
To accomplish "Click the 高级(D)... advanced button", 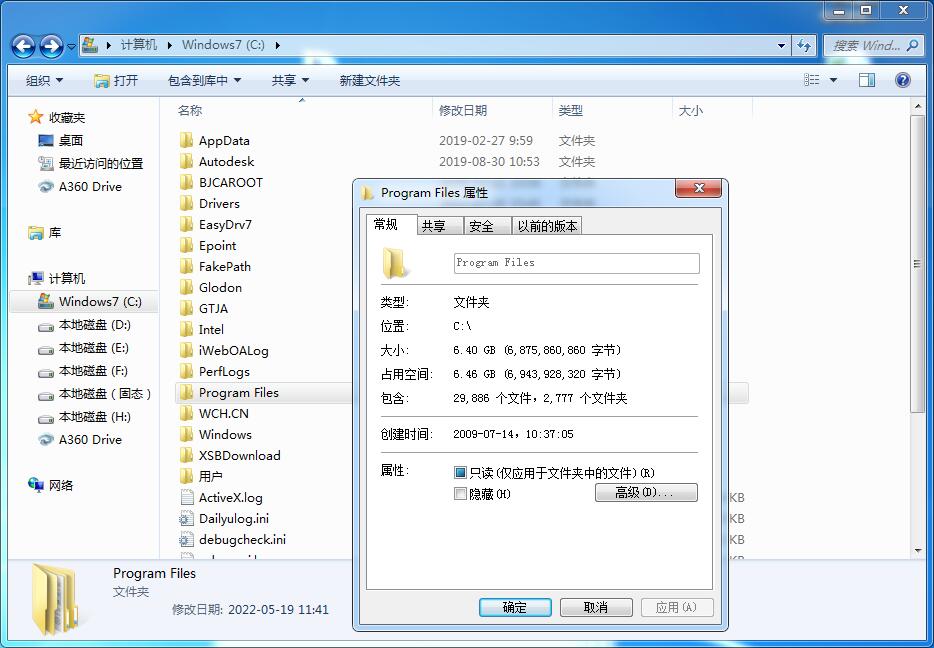I will pyautogui.click(x=645, y=492).
